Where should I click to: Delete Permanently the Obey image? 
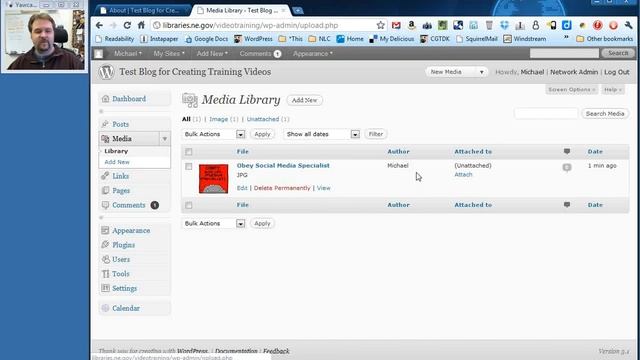(x=282, y=188)
